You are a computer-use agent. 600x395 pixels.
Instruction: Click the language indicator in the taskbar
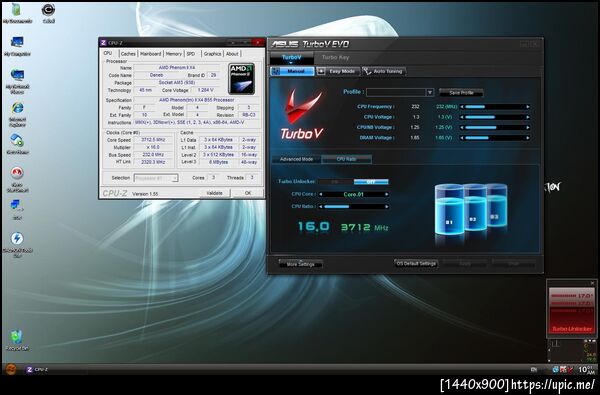click(x=533, y=369)
